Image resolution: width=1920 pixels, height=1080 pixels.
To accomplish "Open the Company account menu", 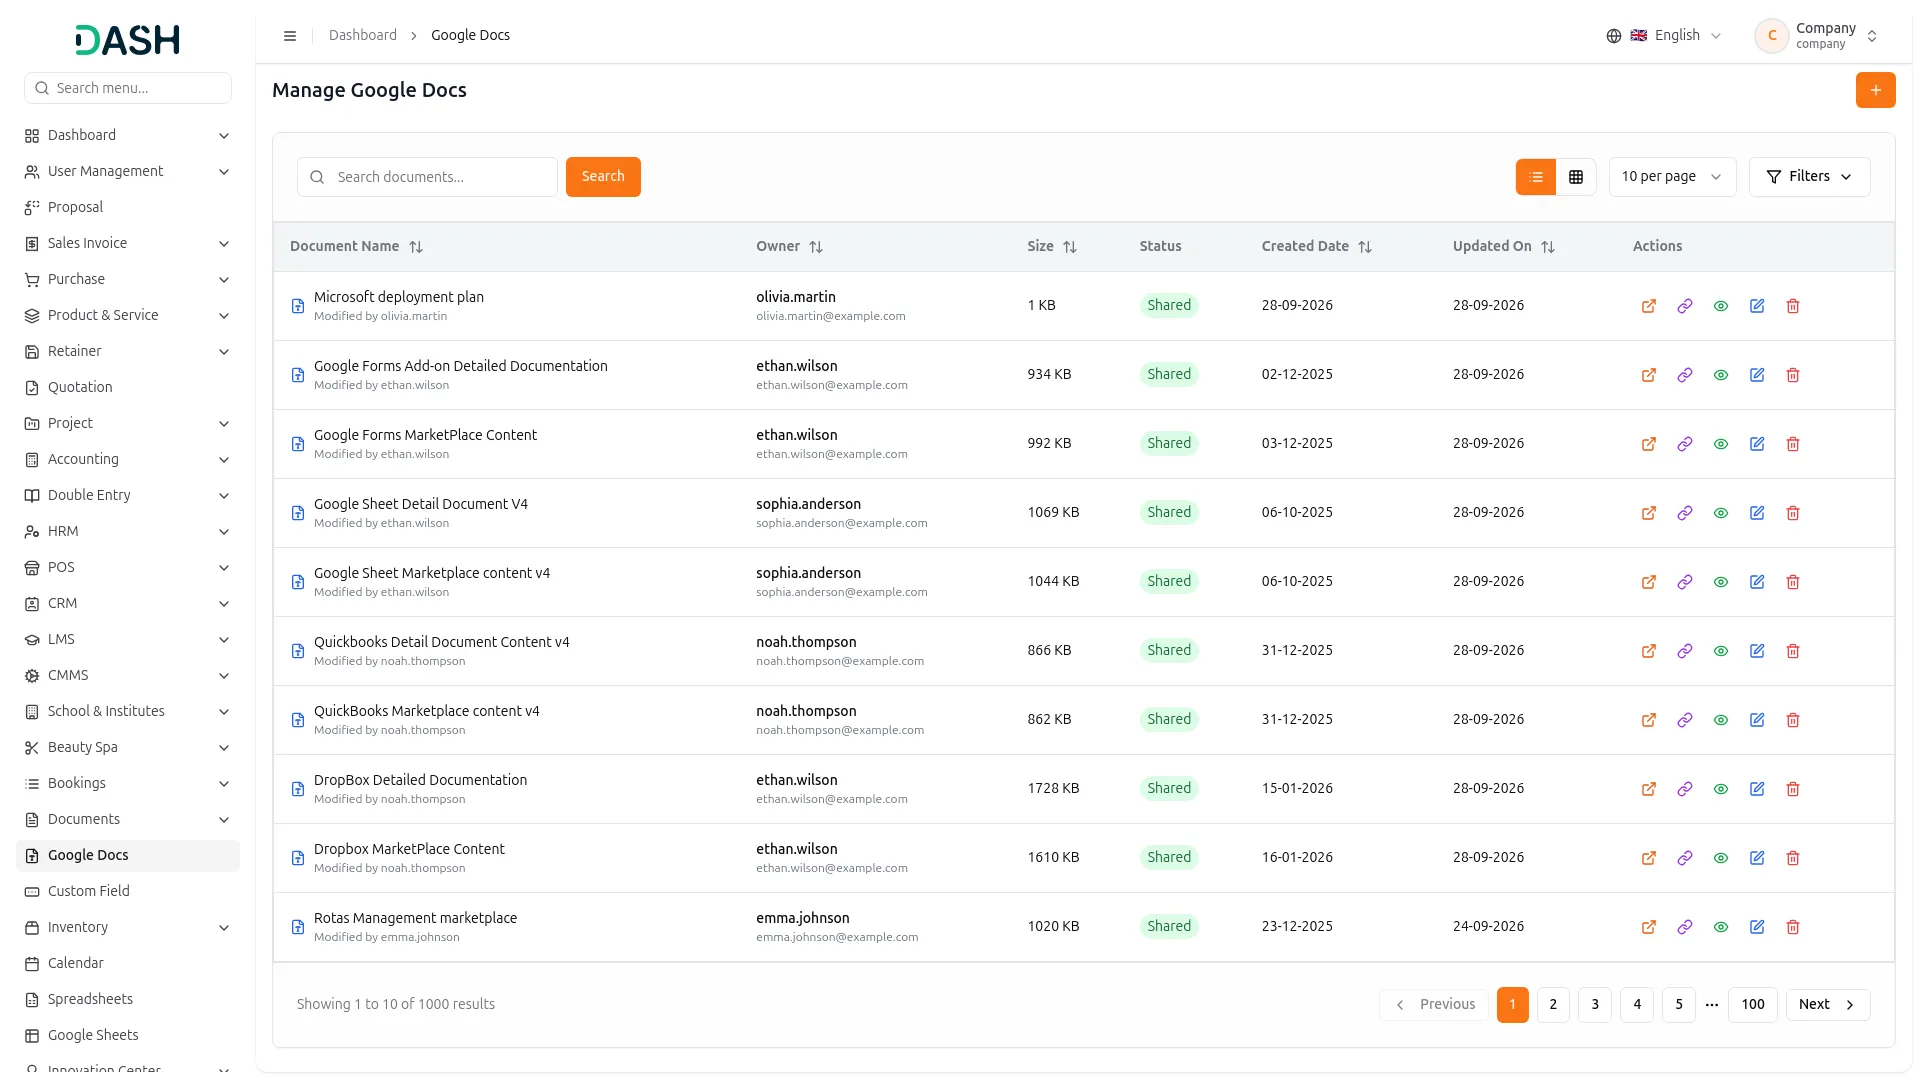I will pos(1817,36).
